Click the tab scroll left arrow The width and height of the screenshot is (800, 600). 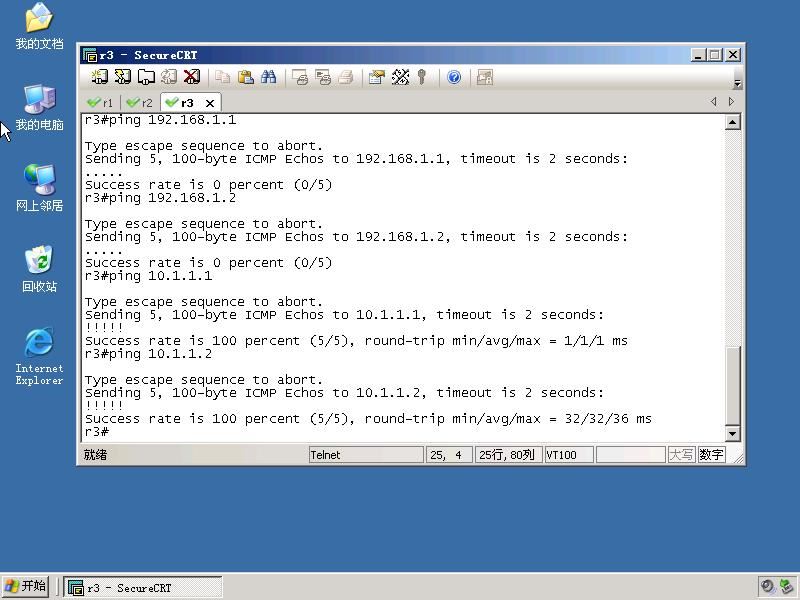pos(713,102)
